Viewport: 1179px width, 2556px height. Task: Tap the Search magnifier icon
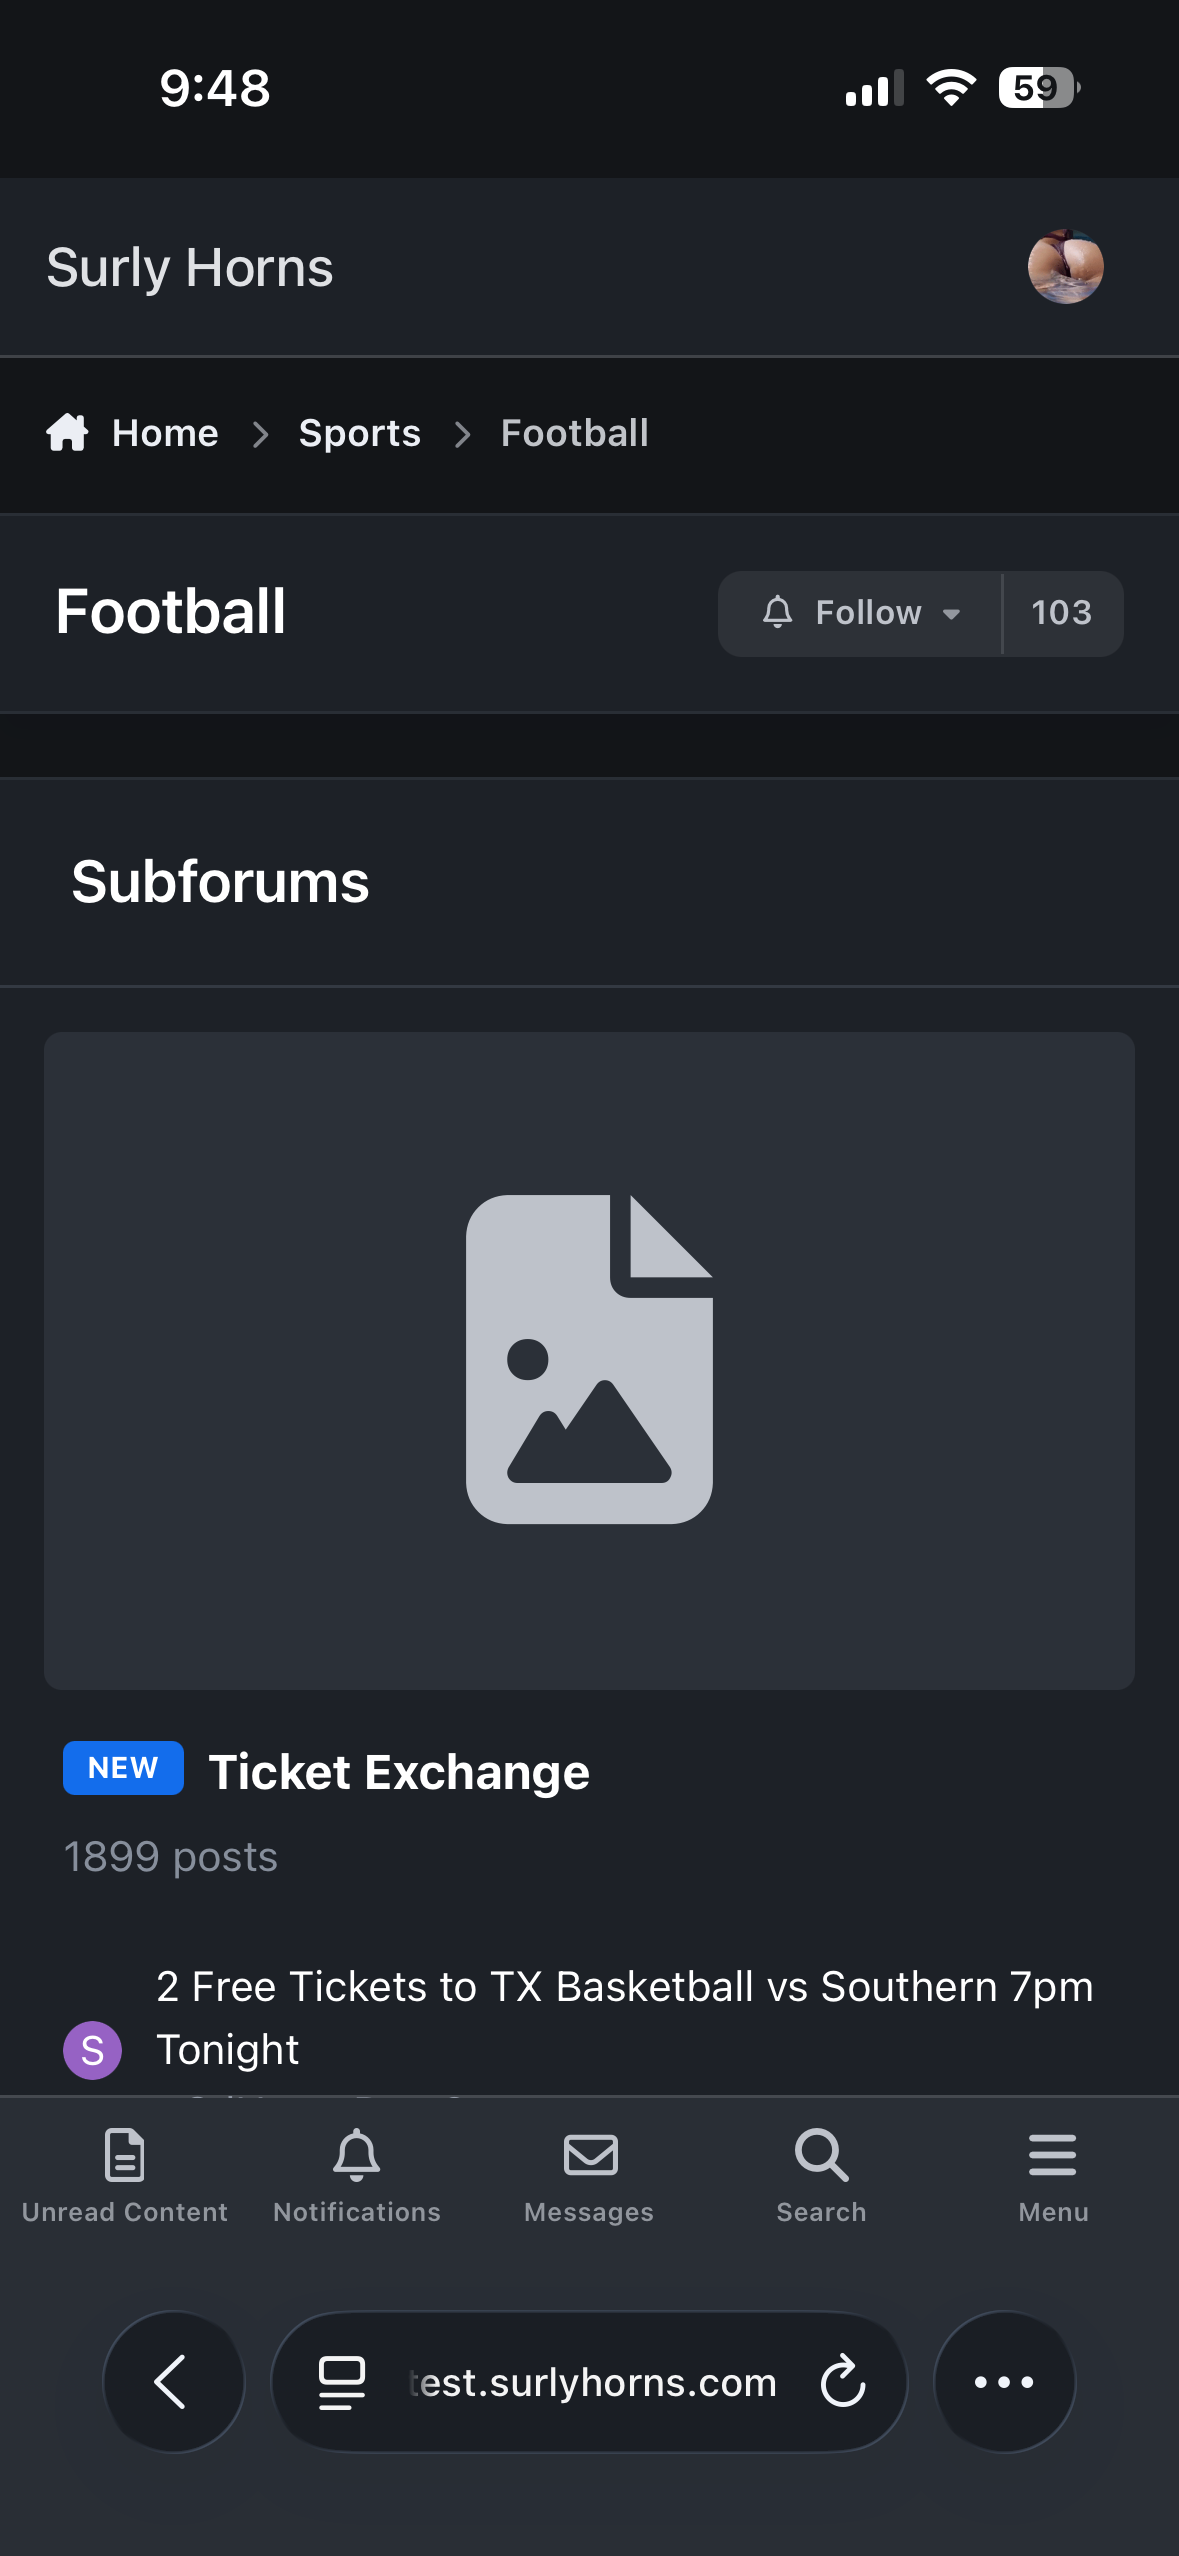[x=821, y=2174]
